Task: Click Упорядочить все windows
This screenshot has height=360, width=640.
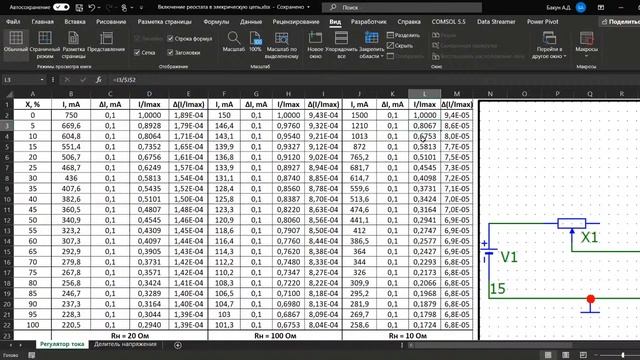Action: point(341,45)
